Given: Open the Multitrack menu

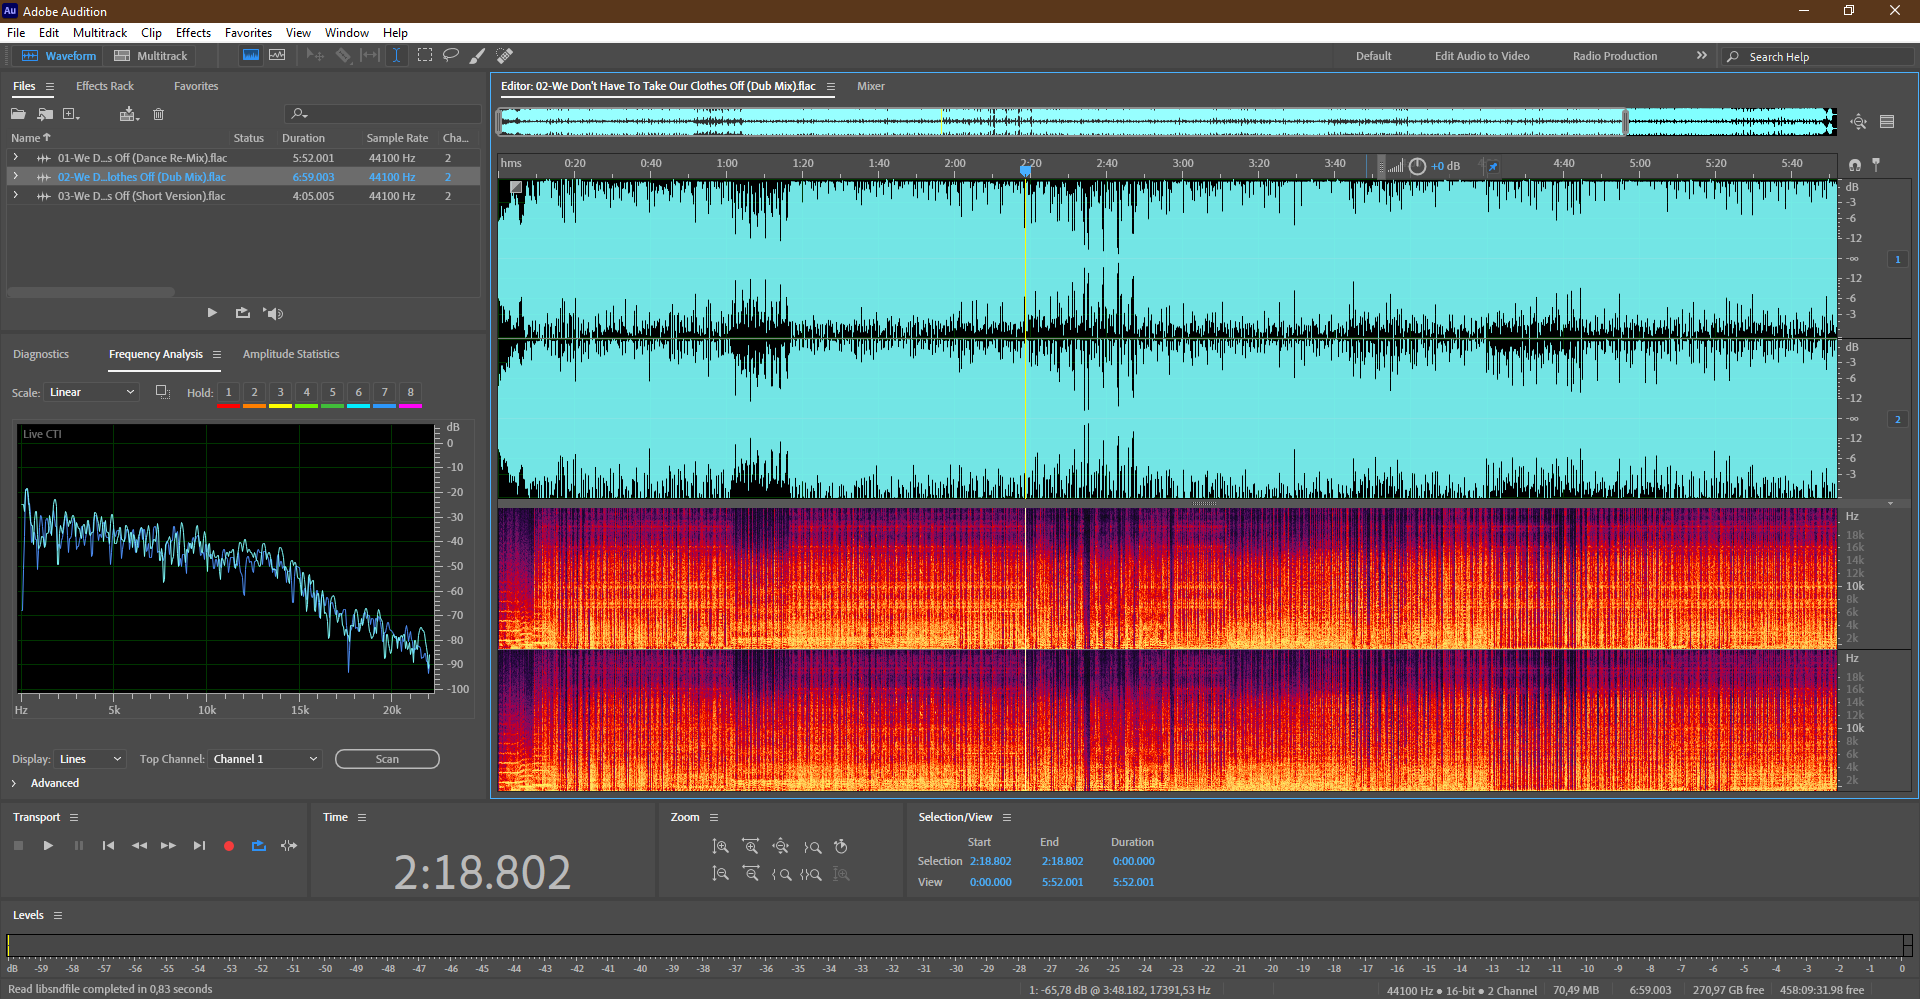Looking at the screenshot, I should click(x=100, y=33).
